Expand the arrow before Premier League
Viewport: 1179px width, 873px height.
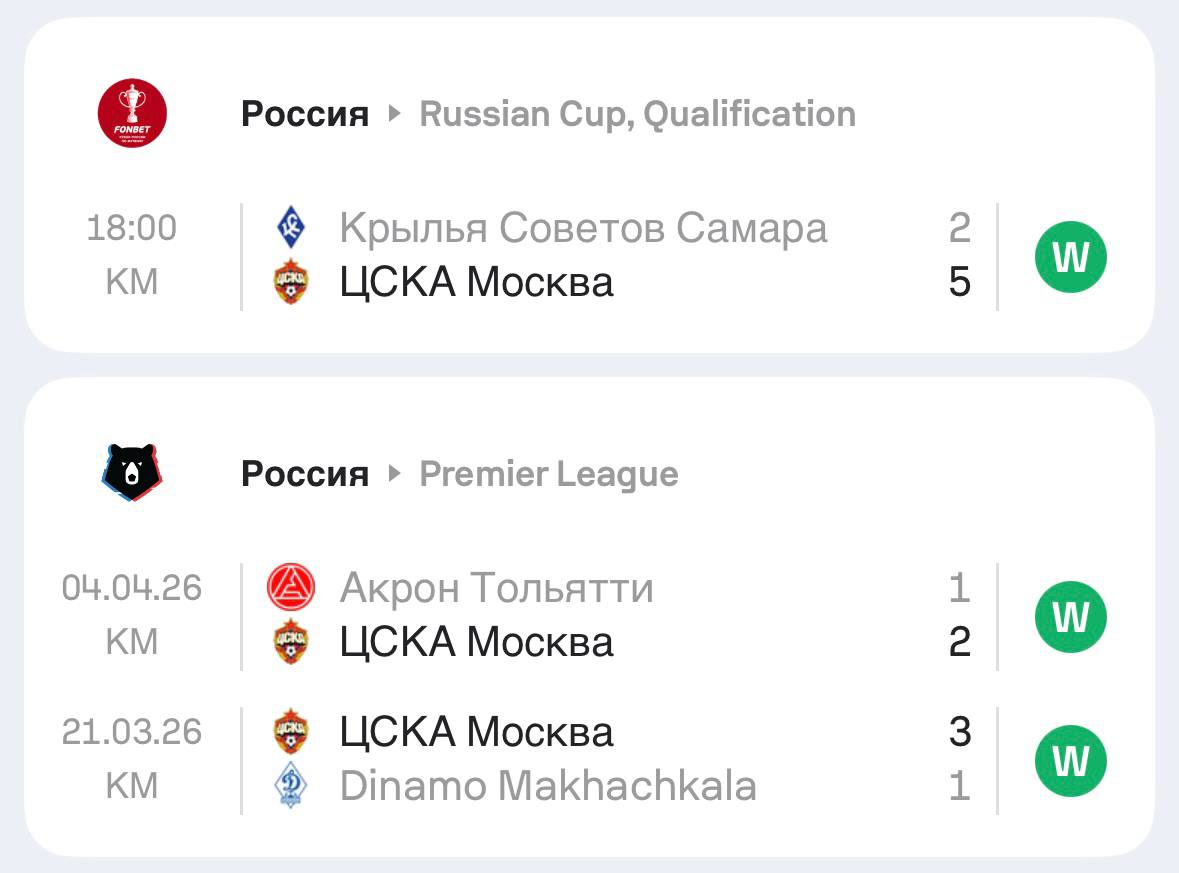coord(394,474)
